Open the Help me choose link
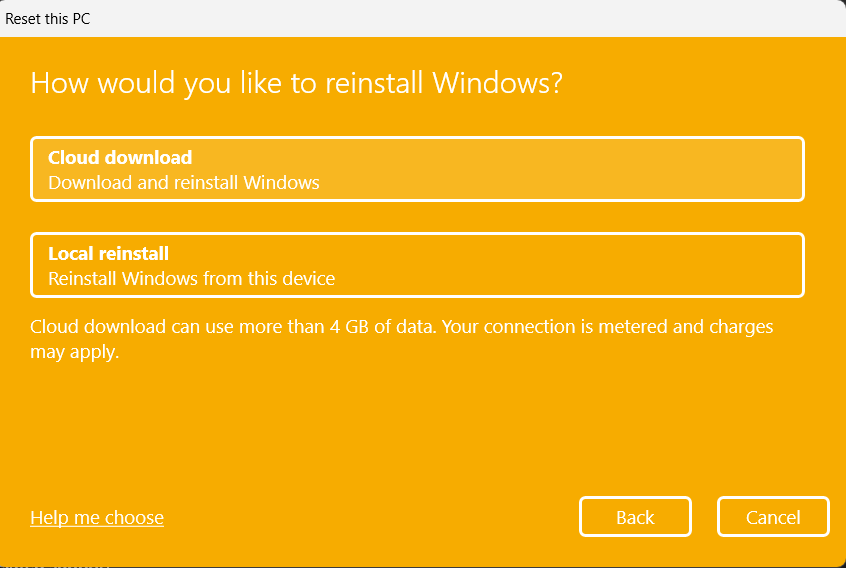 [97, 517]
